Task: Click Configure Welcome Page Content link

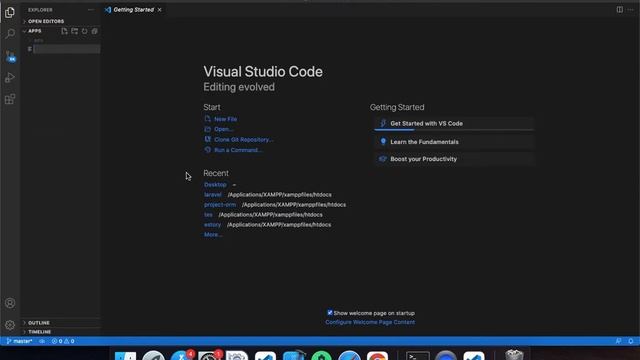Action: [370, 322]
